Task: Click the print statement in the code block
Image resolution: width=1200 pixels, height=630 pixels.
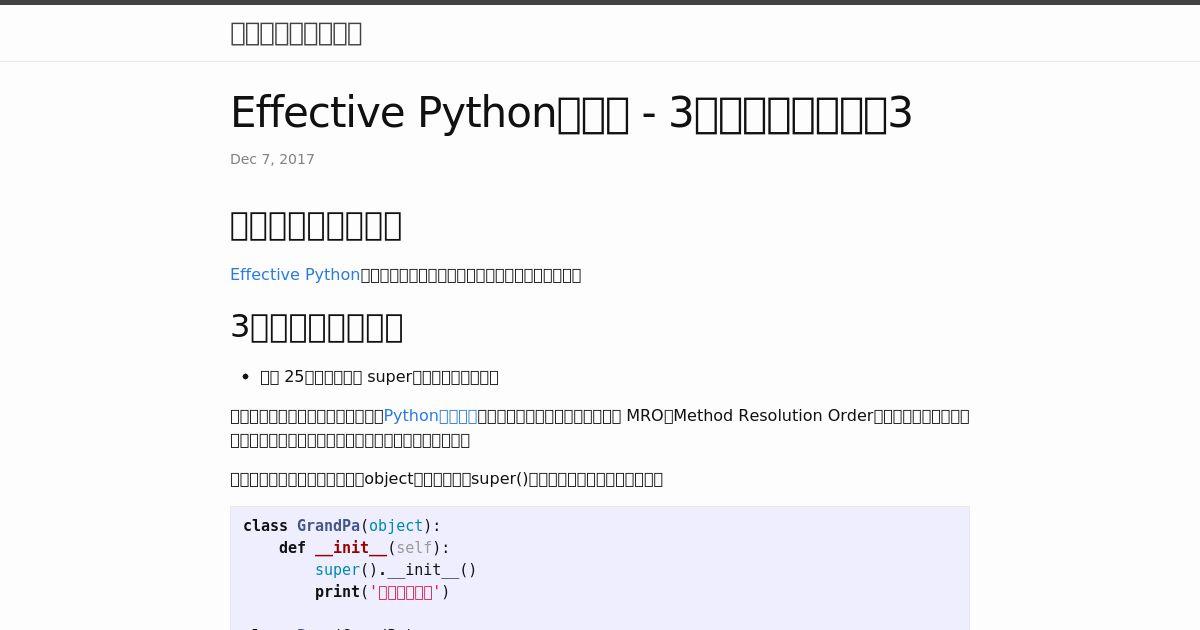Action: [382, 592]
